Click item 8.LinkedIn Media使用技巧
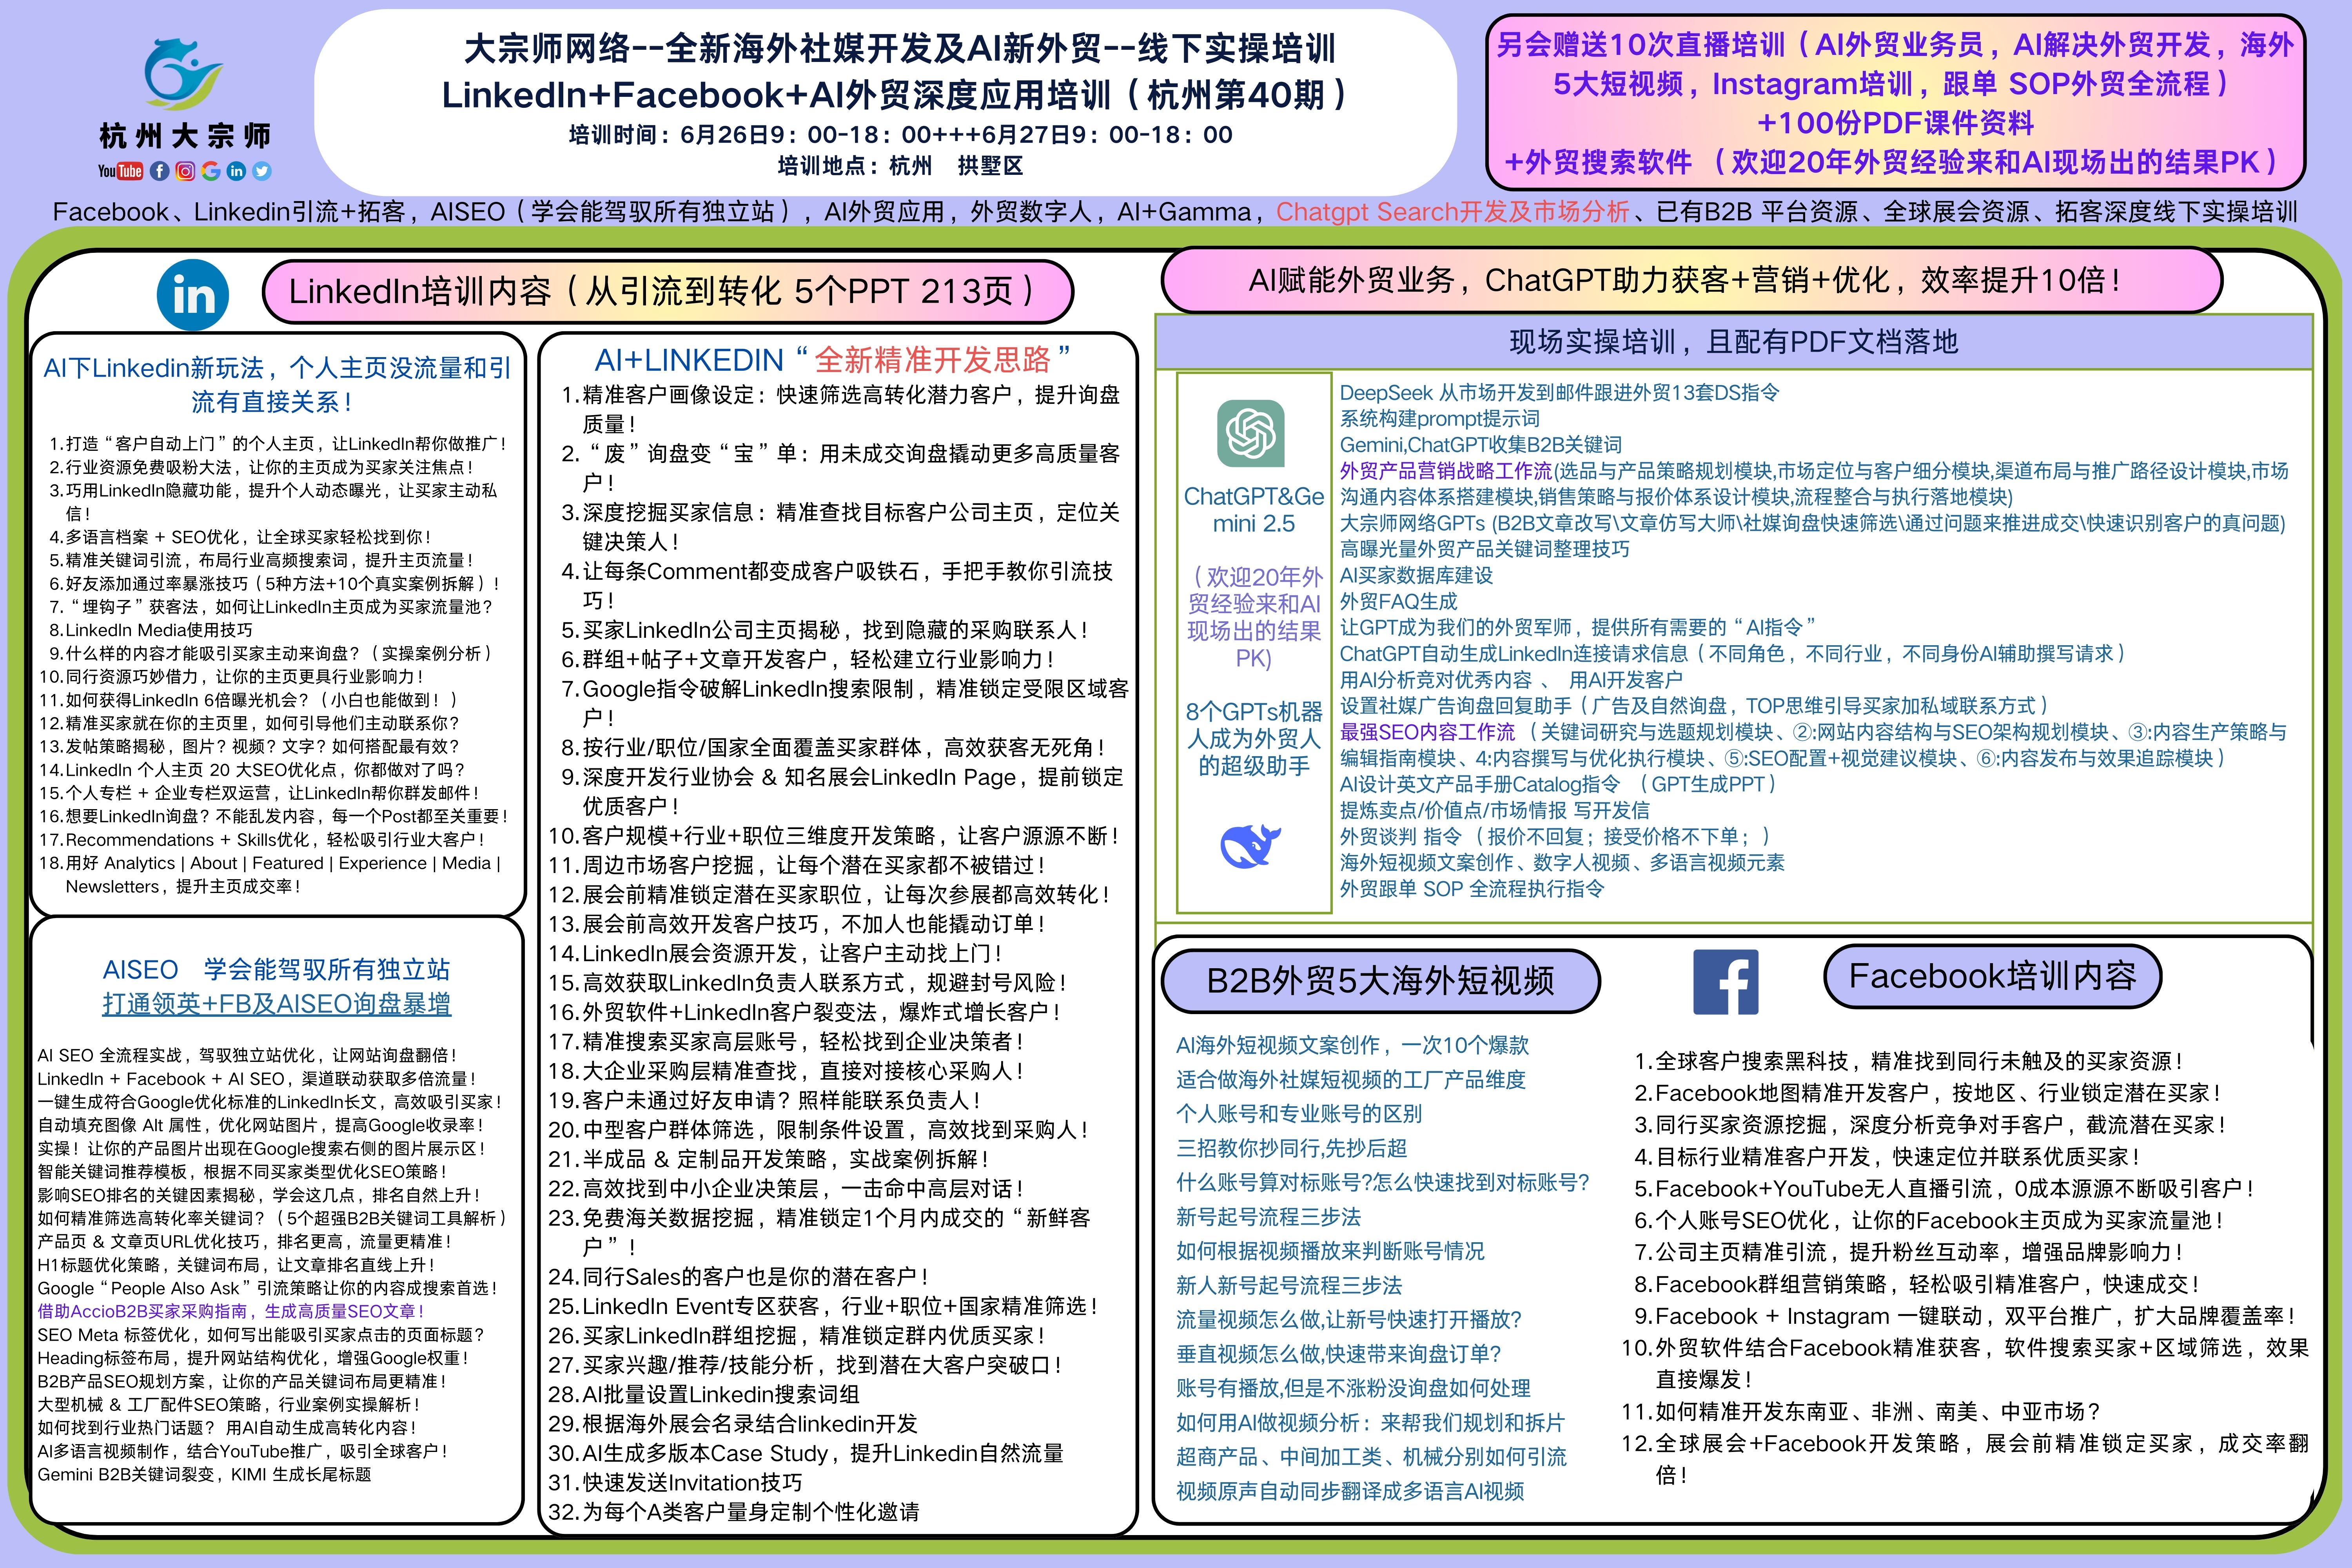Image resolution: width=2352 pixels, height=1568 pixels. [150, 630]
